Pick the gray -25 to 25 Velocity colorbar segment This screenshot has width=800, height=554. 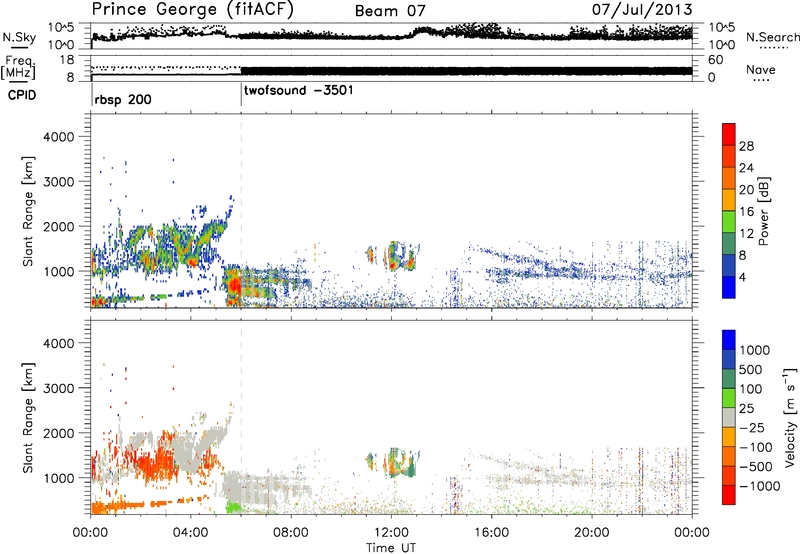729,417
